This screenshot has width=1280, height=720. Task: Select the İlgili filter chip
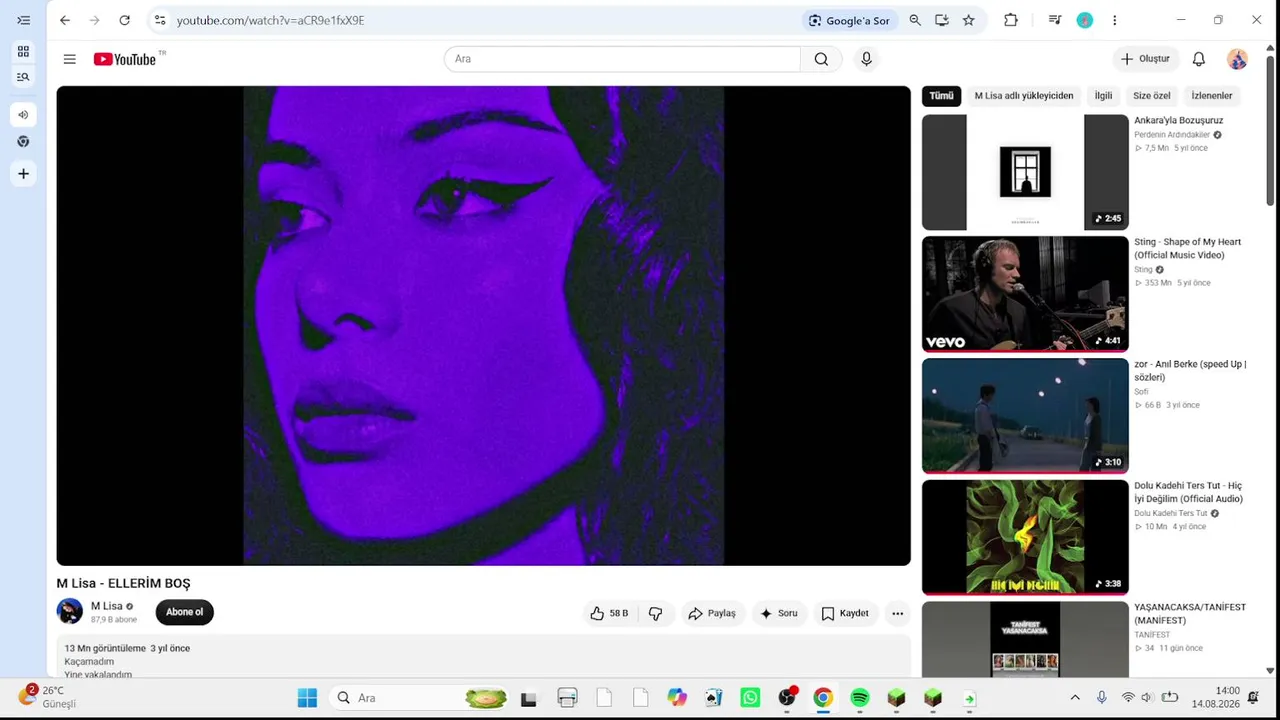coord(1103,96)
